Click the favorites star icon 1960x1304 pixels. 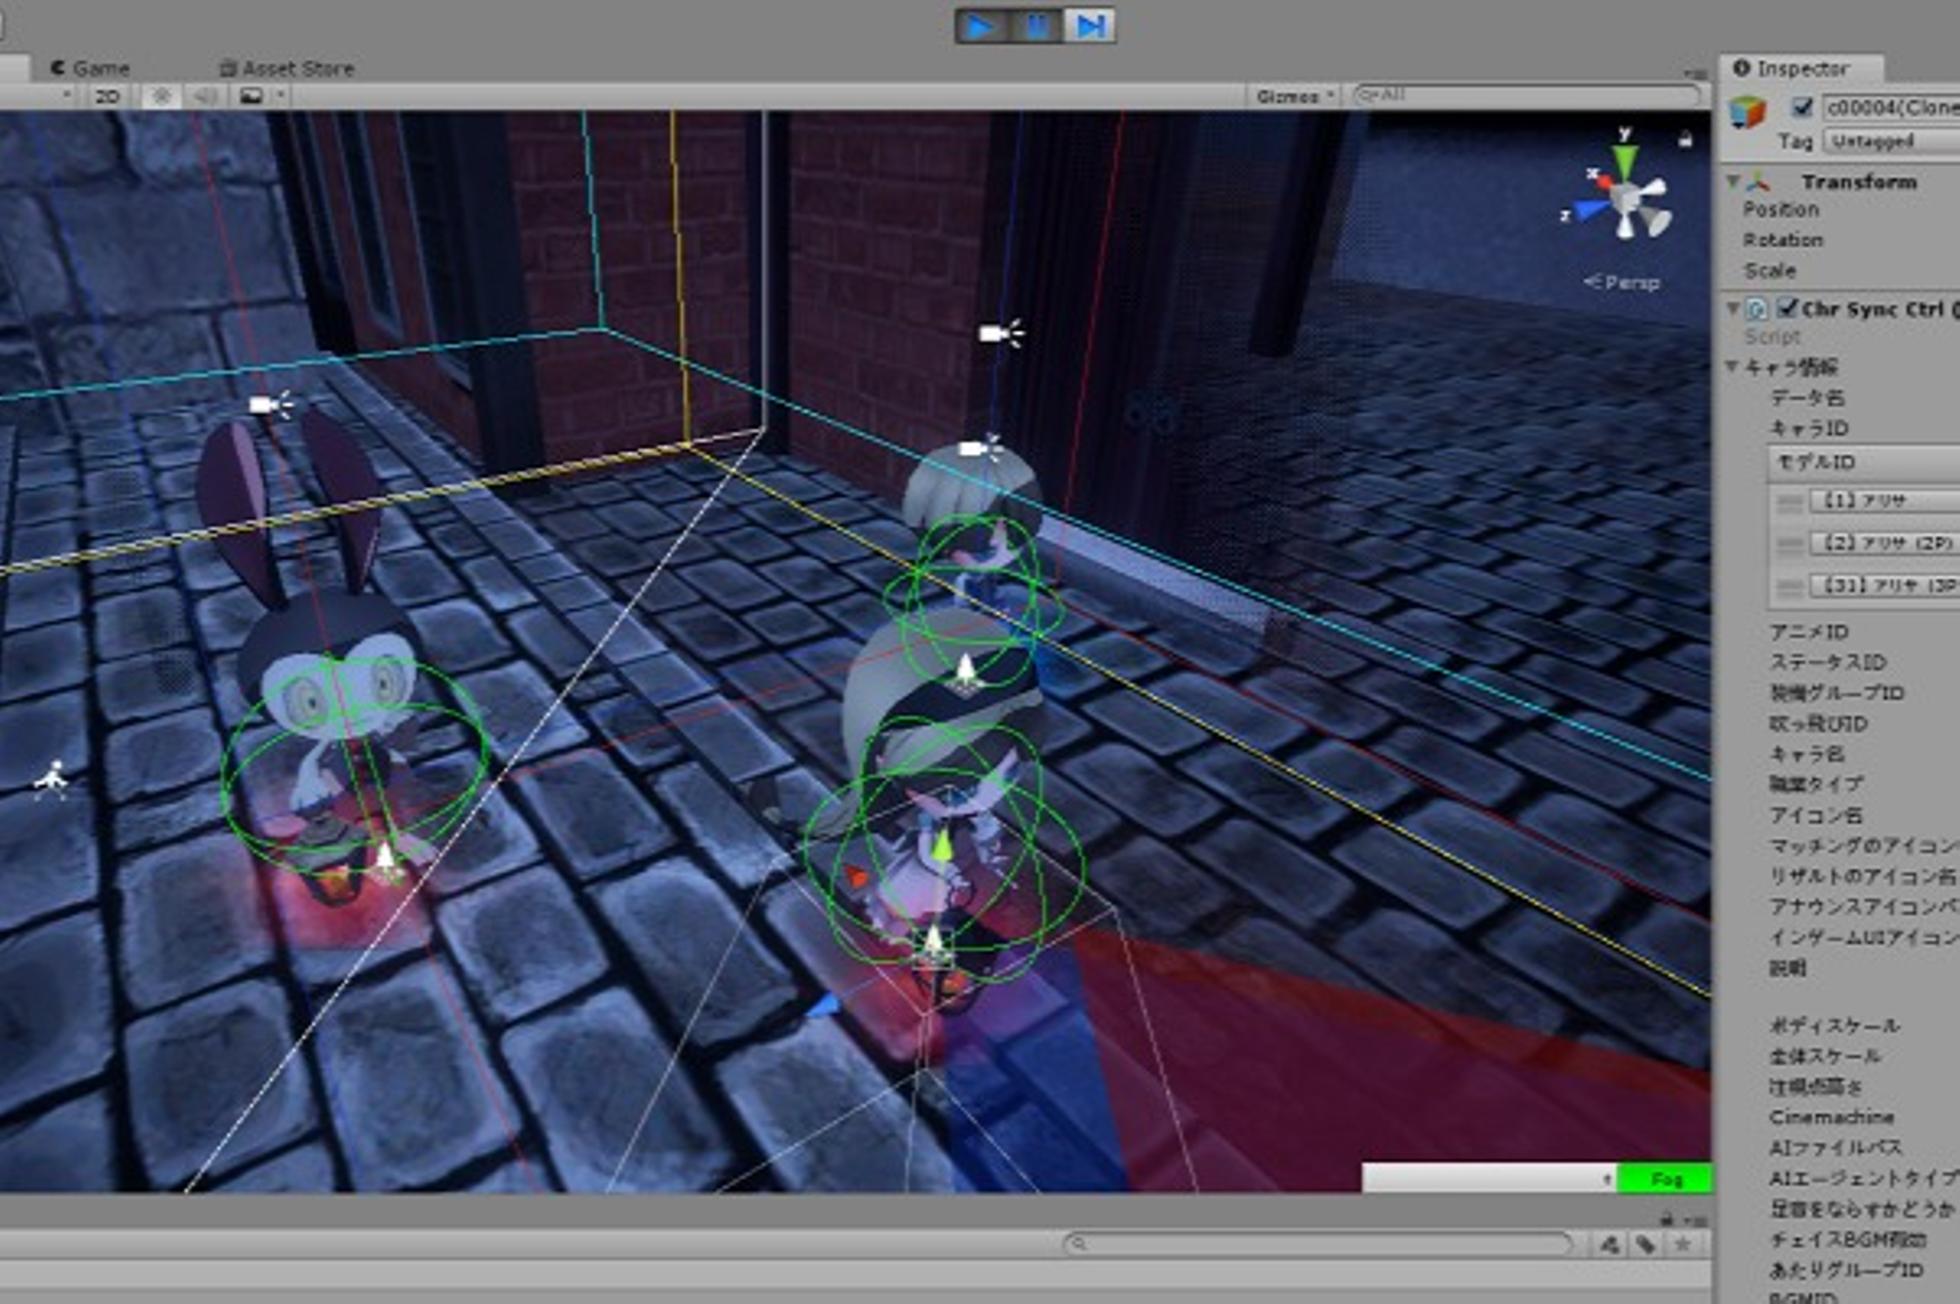tap(1683, 1244)
